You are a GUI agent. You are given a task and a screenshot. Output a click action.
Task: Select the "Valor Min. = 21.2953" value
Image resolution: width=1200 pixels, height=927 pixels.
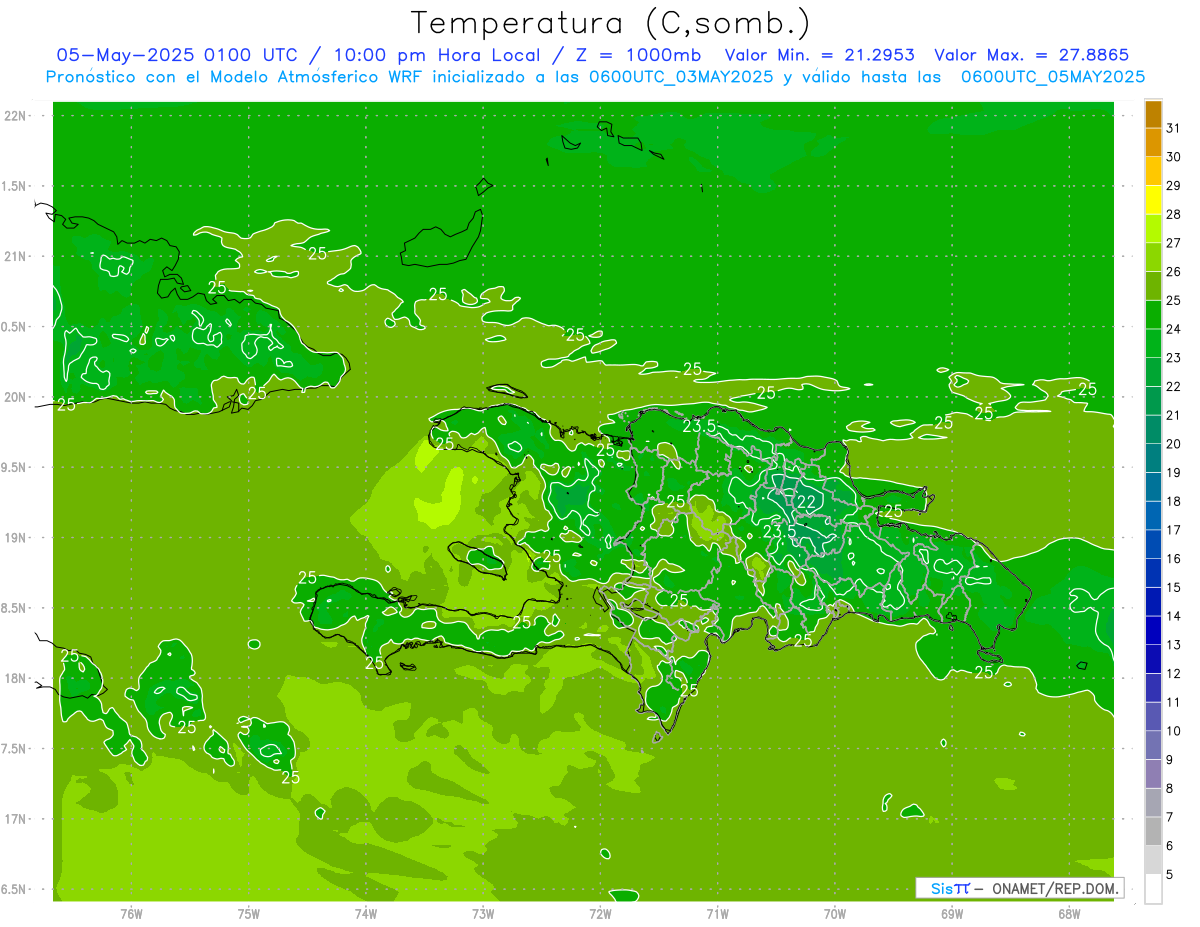click(819, 55)
